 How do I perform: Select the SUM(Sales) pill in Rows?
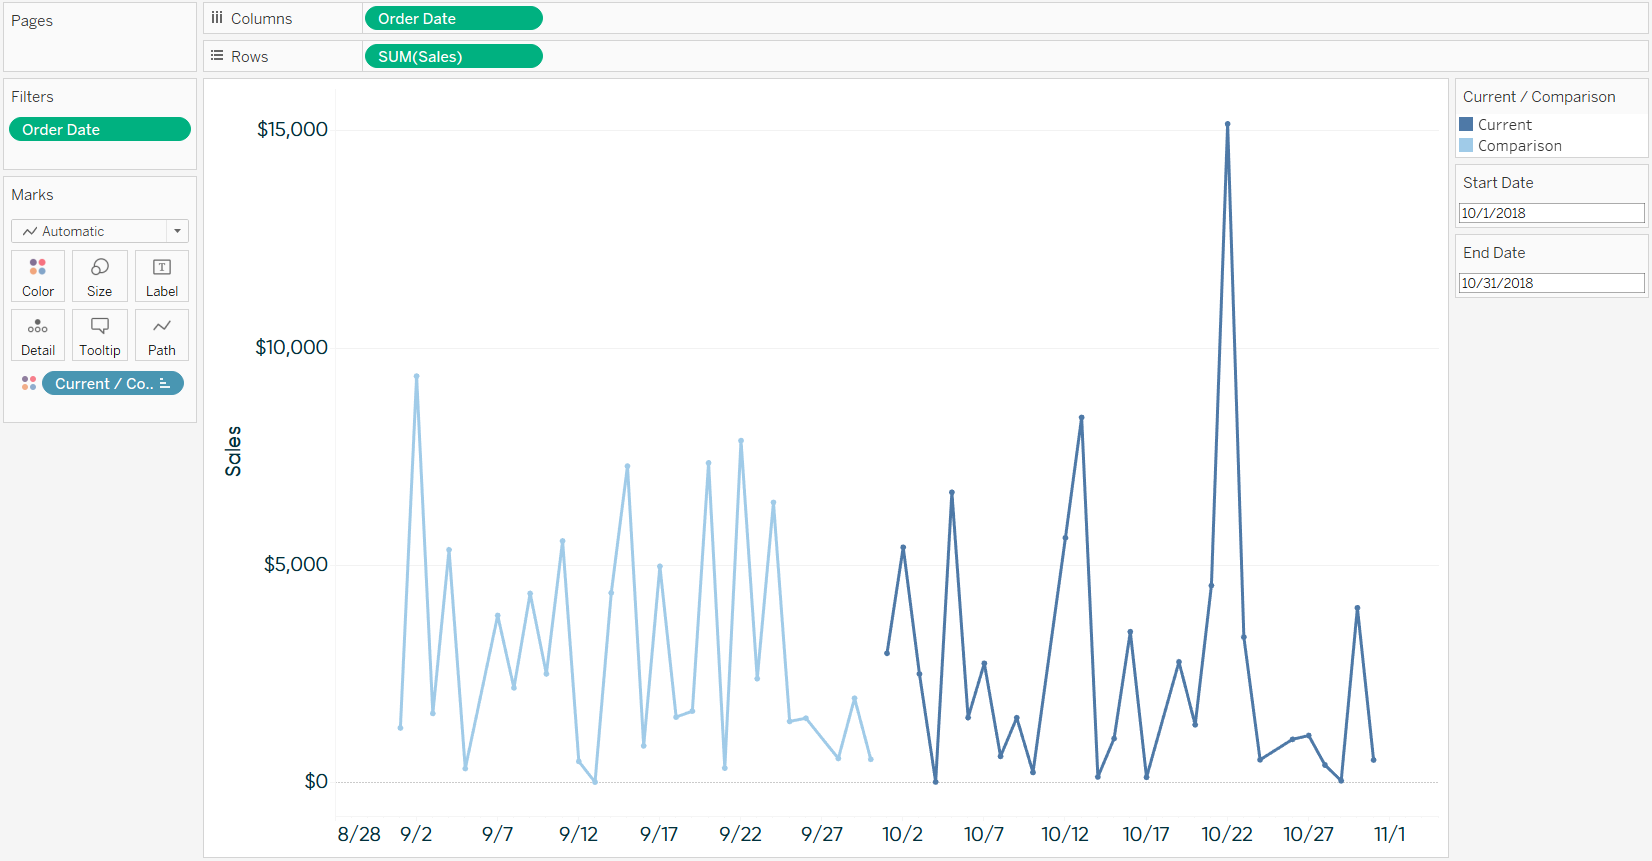click(x=453, y=57)
